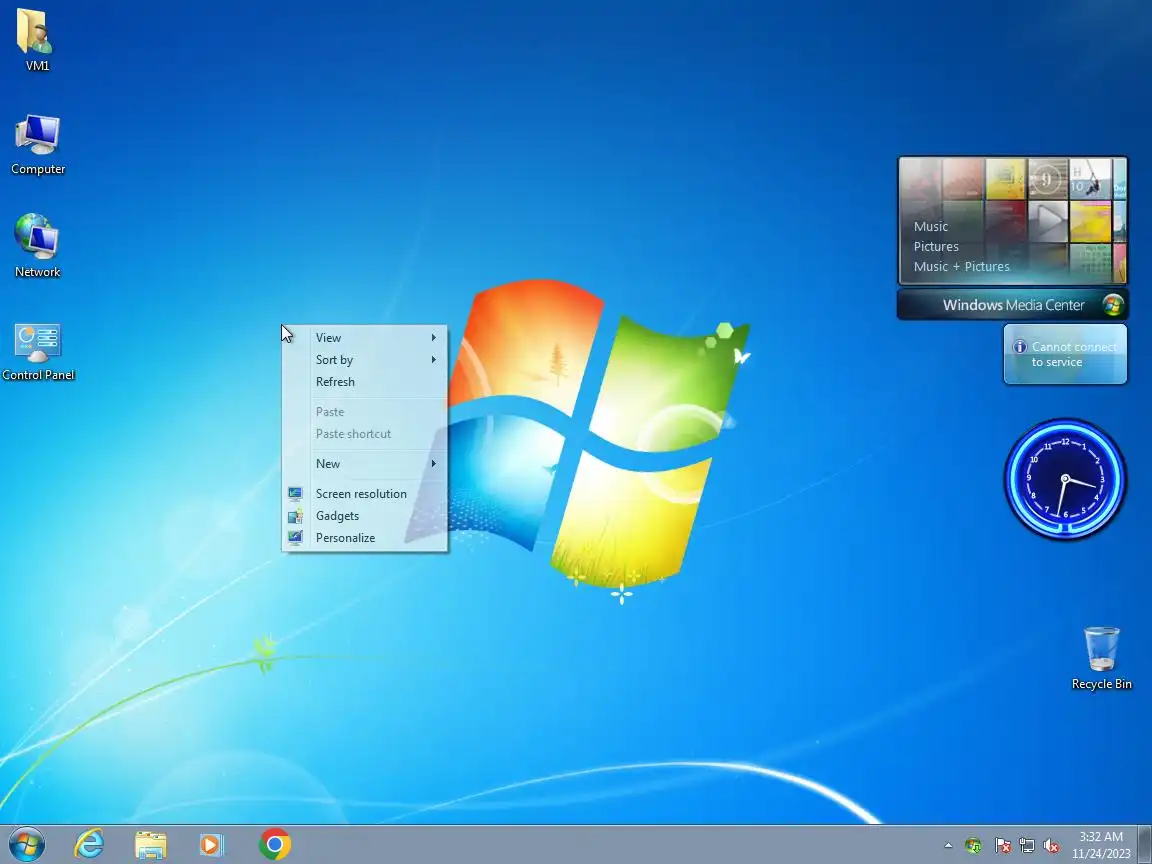Expand the New submenu
This screenshot has height=864, width=1152.
coord(365,464)
